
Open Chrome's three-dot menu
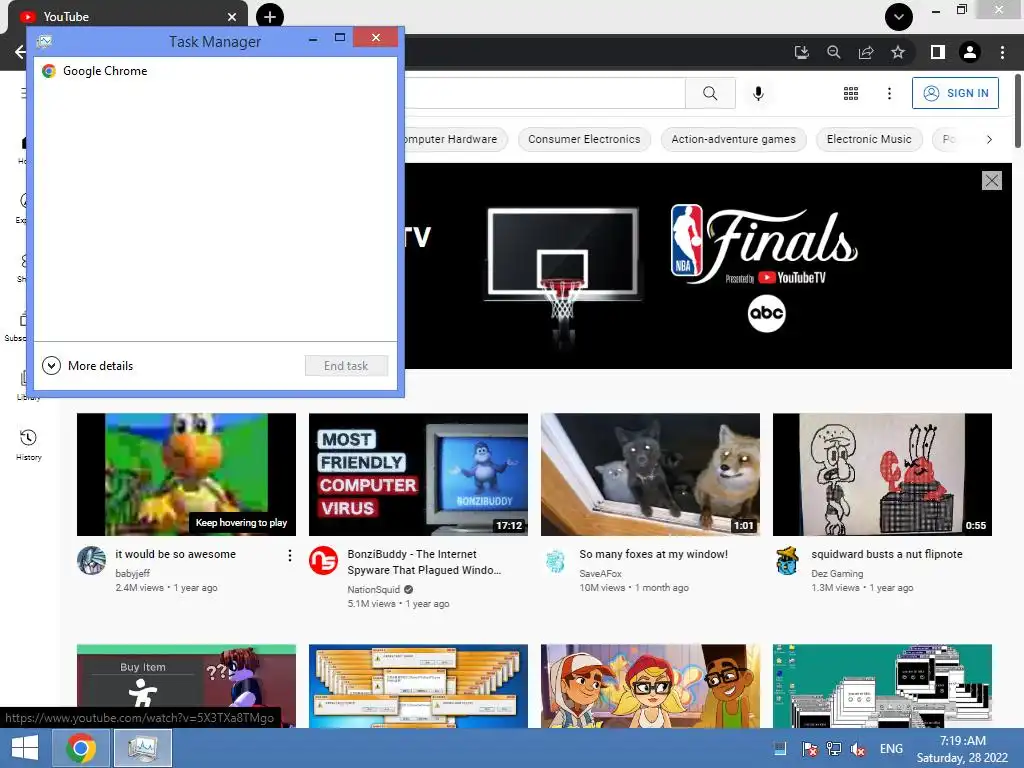coord(1002,52)
